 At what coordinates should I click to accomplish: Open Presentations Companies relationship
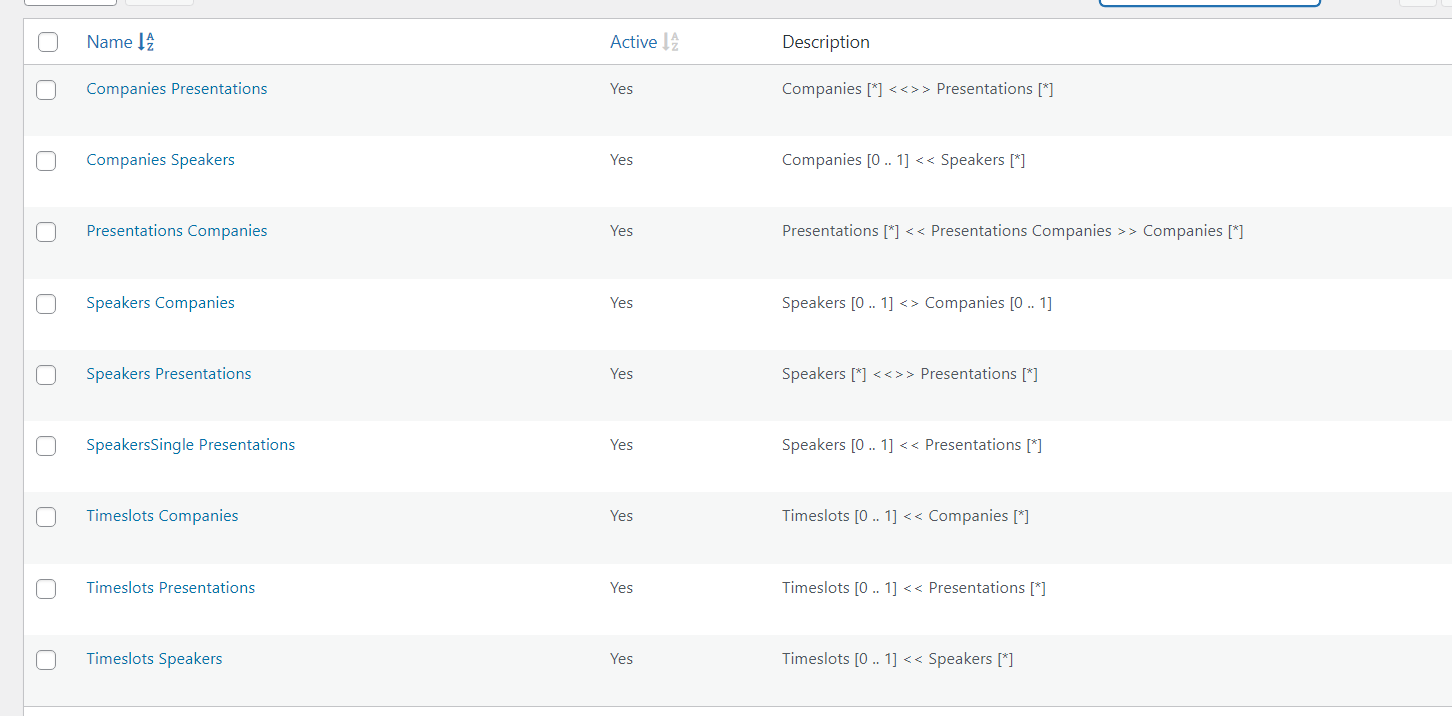tap(177, 231)
